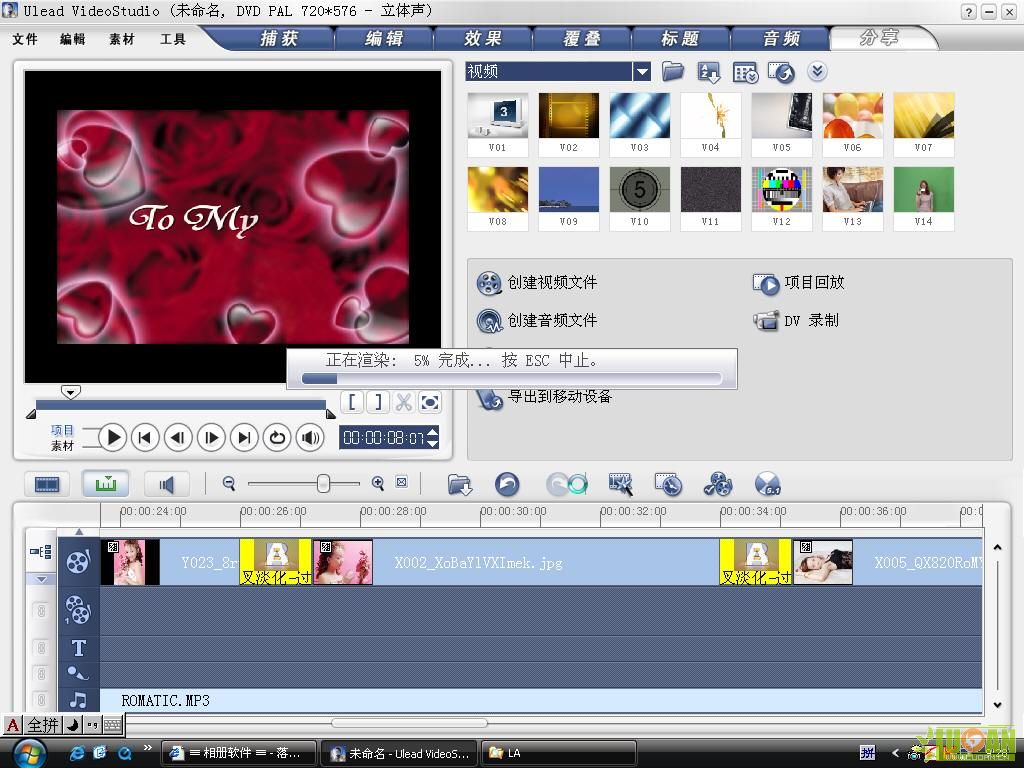1024x768 pixels.
Task: Toggle ripple editing lock on title track
Action: pos(41,648)
